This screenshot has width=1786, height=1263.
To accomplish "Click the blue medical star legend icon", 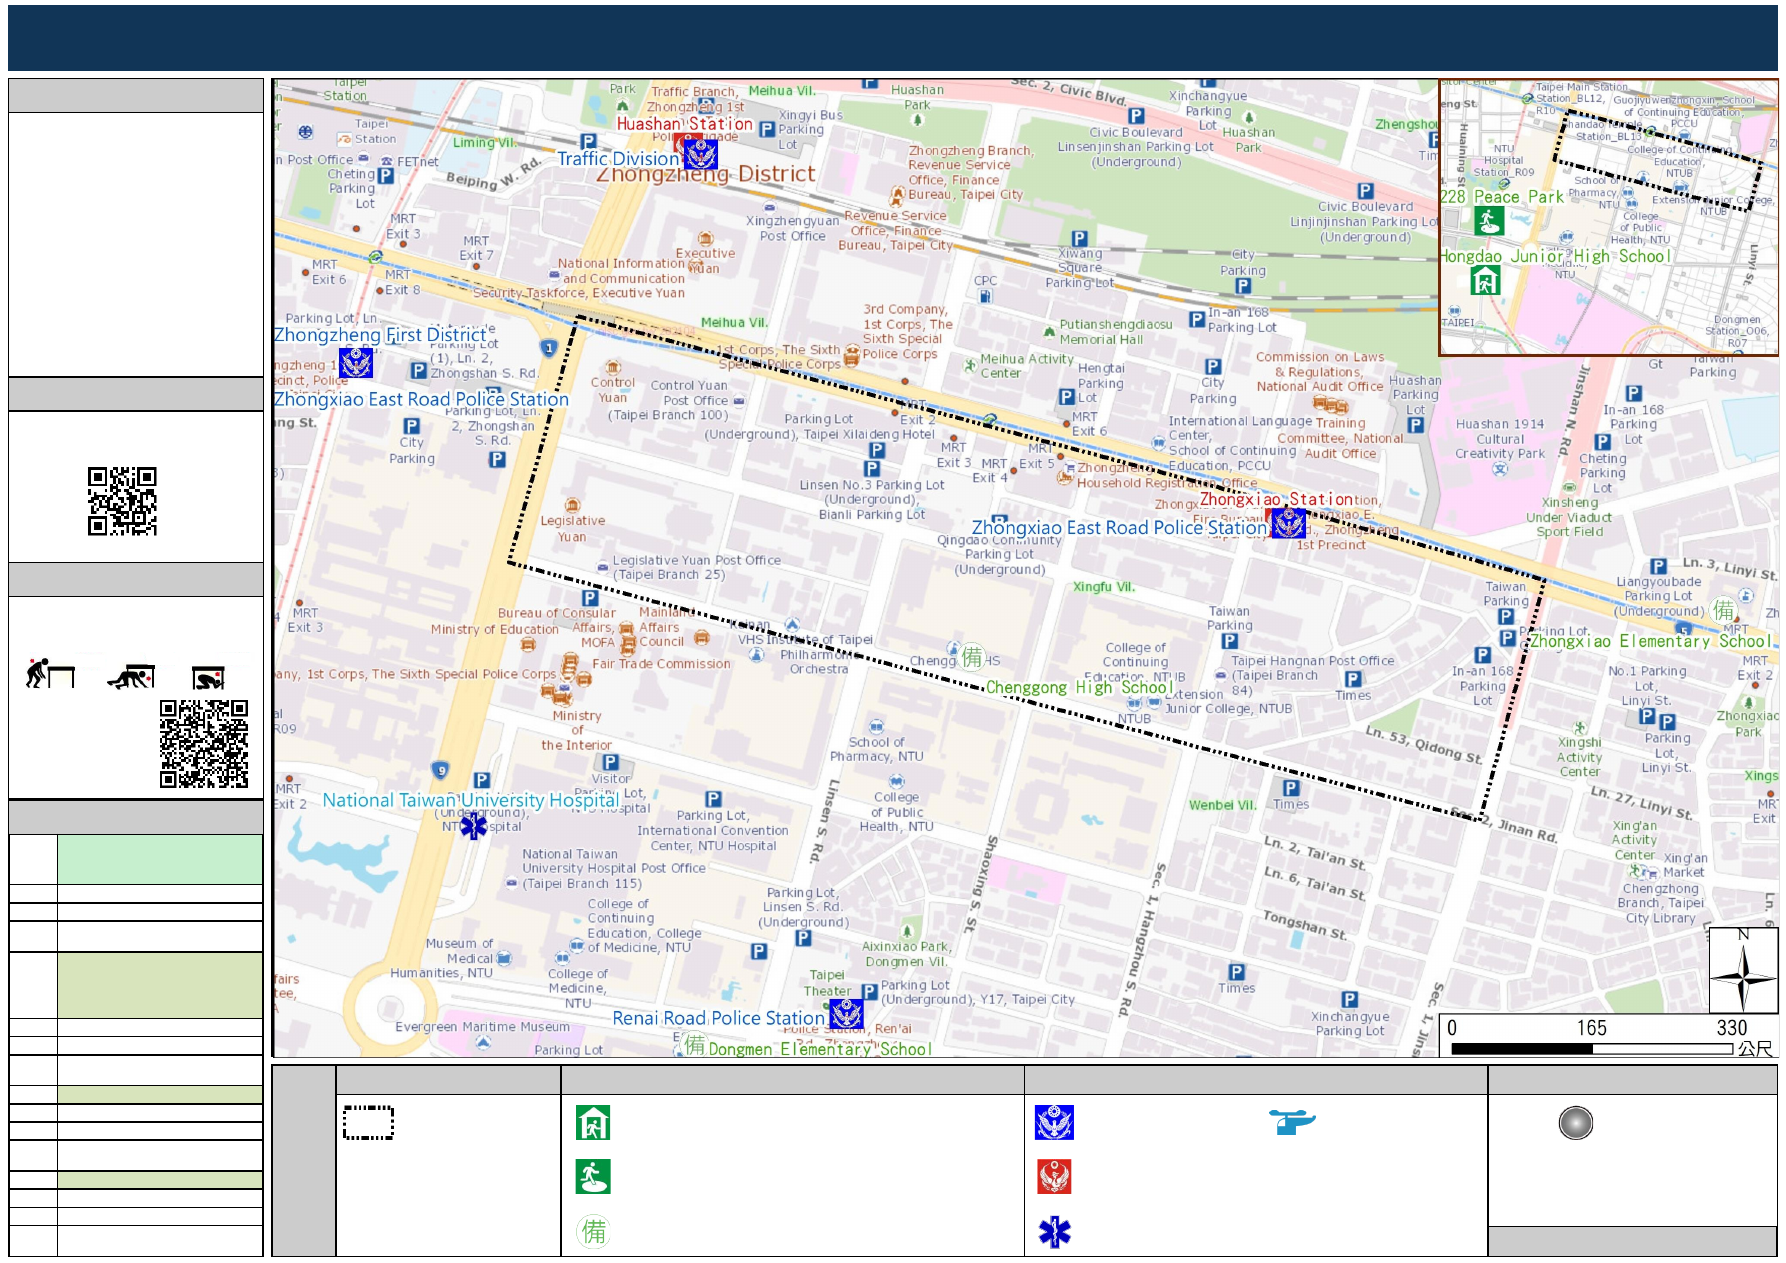I will [x=1054, y=1232].
